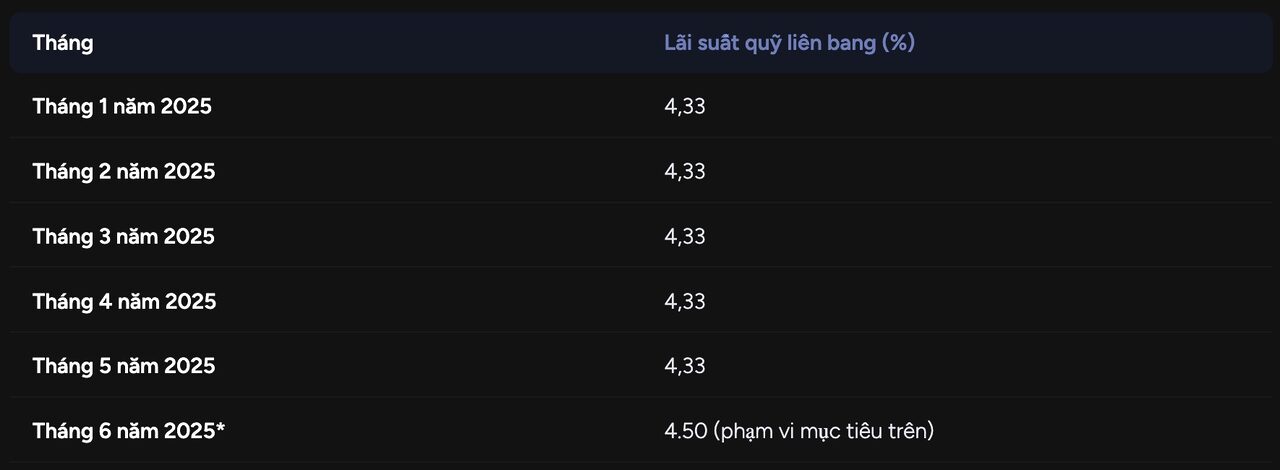The height and width of the screenshot is (470, 1280).
Task: Click the 4,33 value for Tháng 2
Action: 685,171
